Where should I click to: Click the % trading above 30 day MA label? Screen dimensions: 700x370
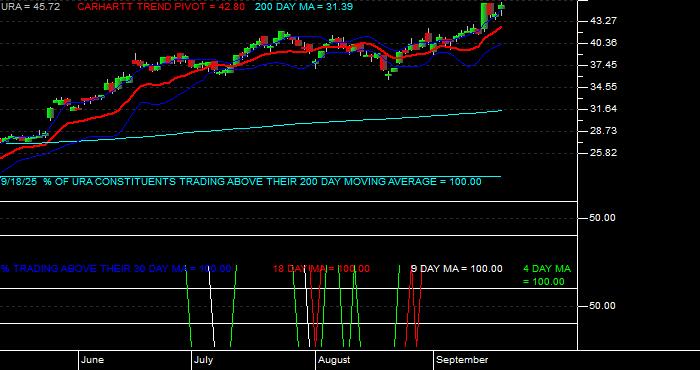[x=116, y=269]
